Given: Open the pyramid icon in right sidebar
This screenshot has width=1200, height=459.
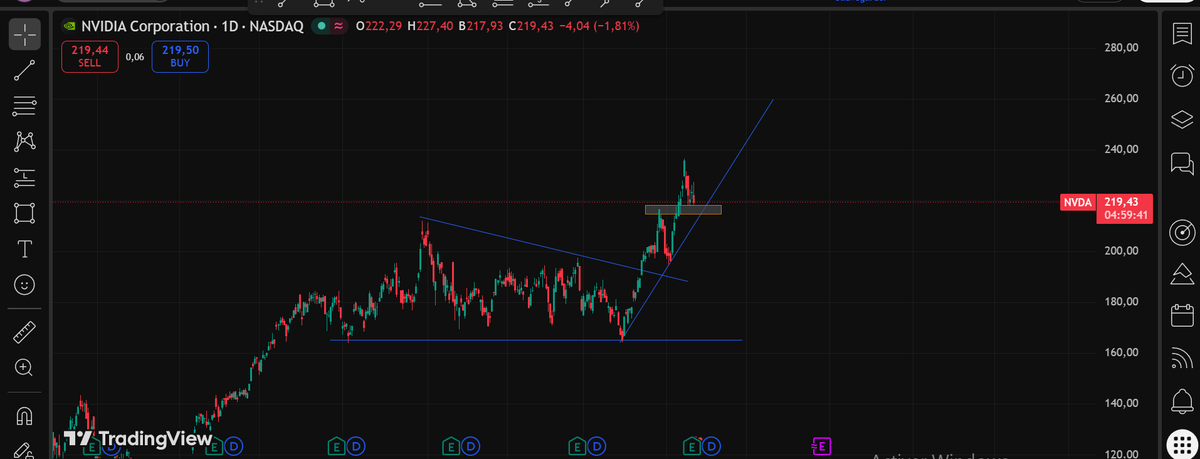Looking at the screenshot, I should tap(1181, 274).
